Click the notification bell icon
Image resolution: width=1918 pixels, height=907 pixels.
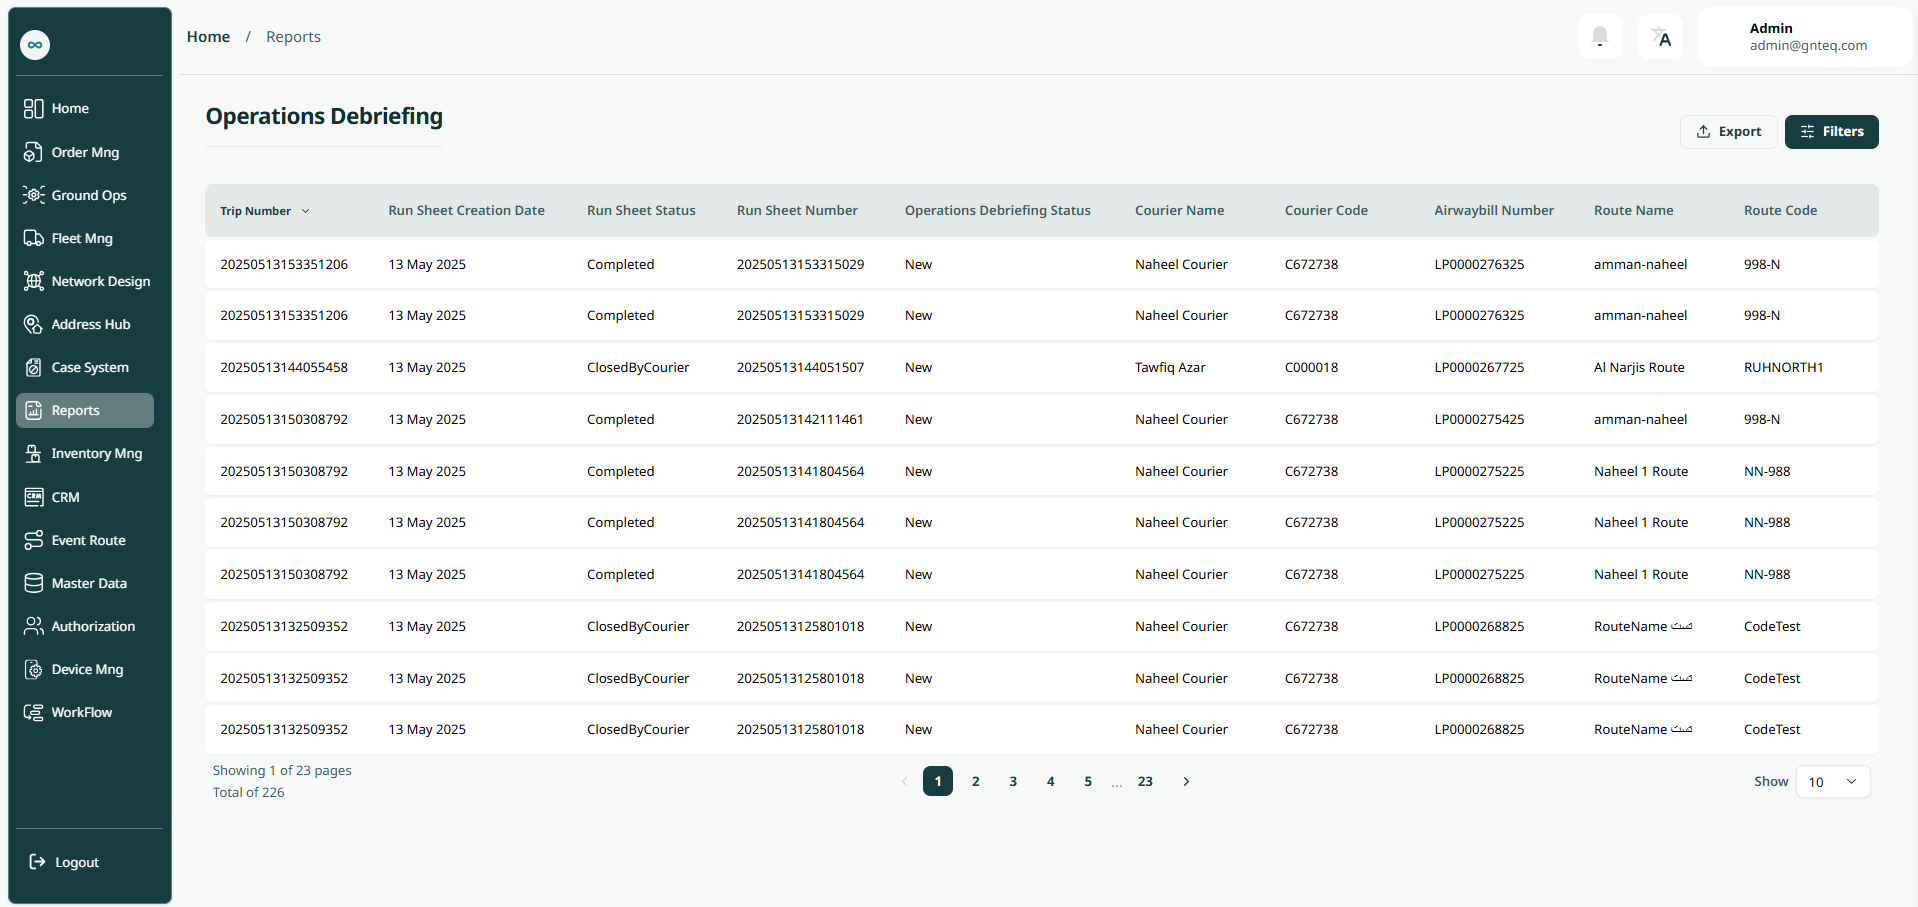tap(1599, 38)
